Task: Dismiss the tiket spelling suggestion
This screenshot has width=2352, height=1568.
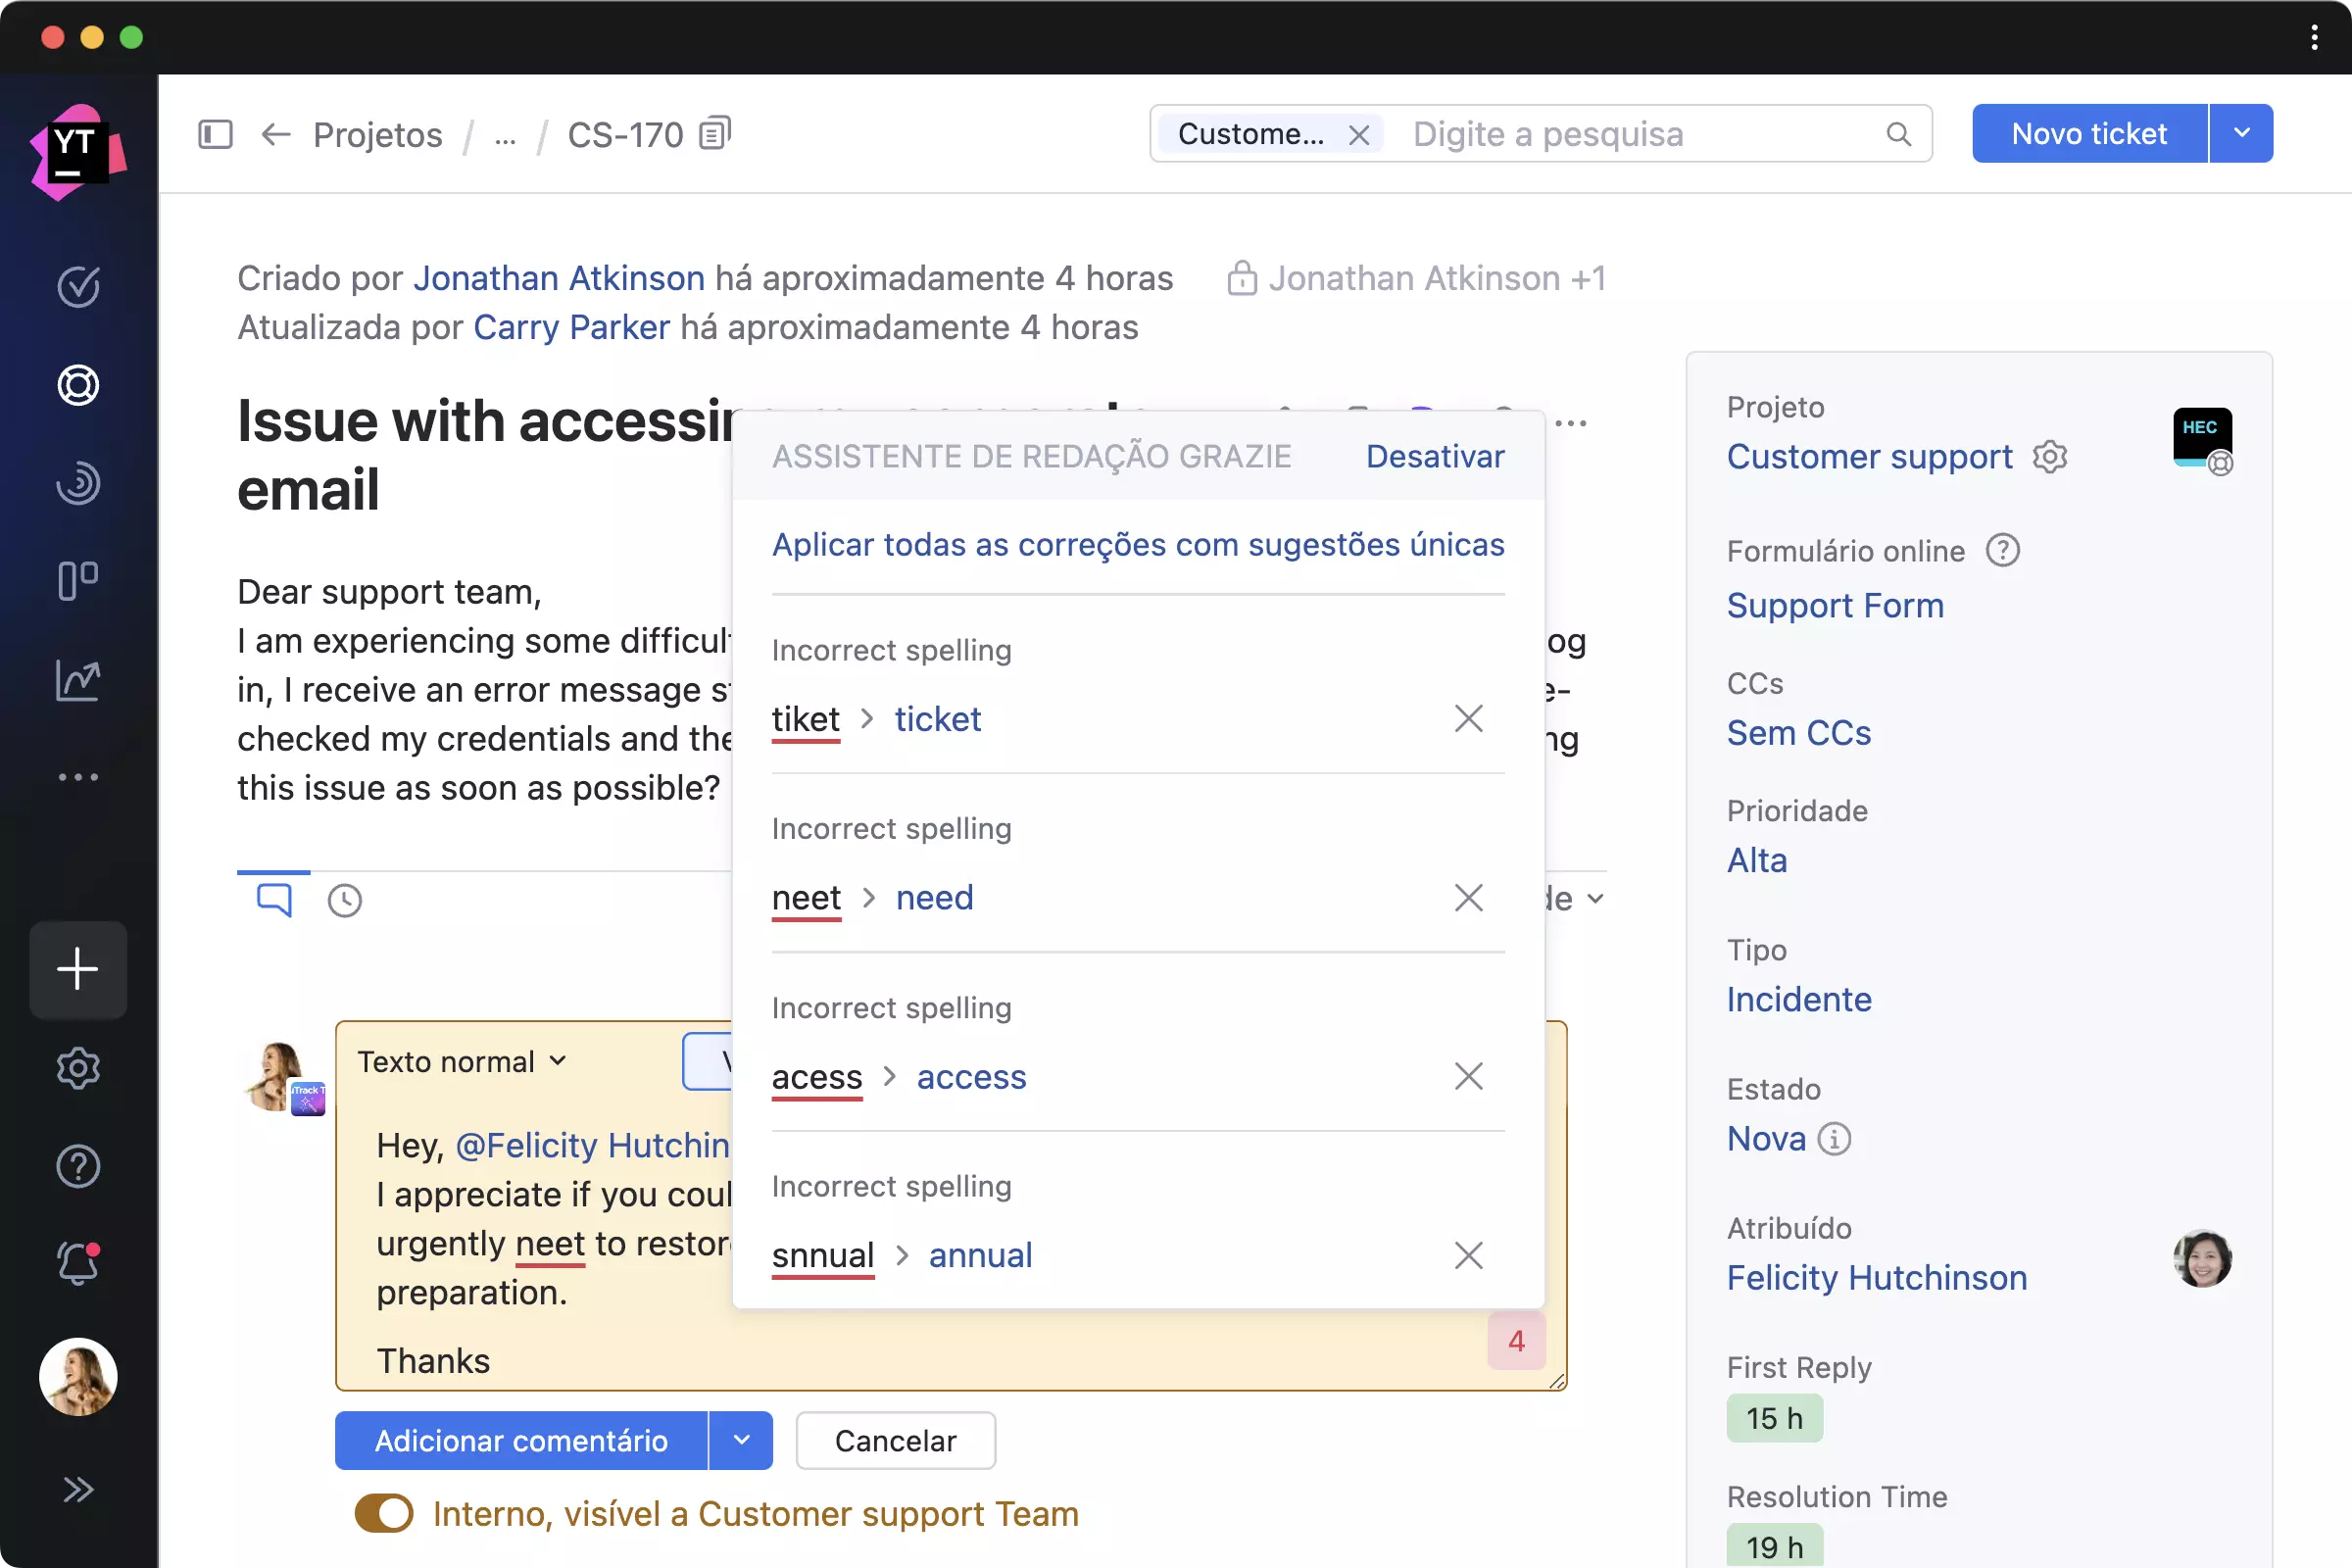Action: point(1468,718)
